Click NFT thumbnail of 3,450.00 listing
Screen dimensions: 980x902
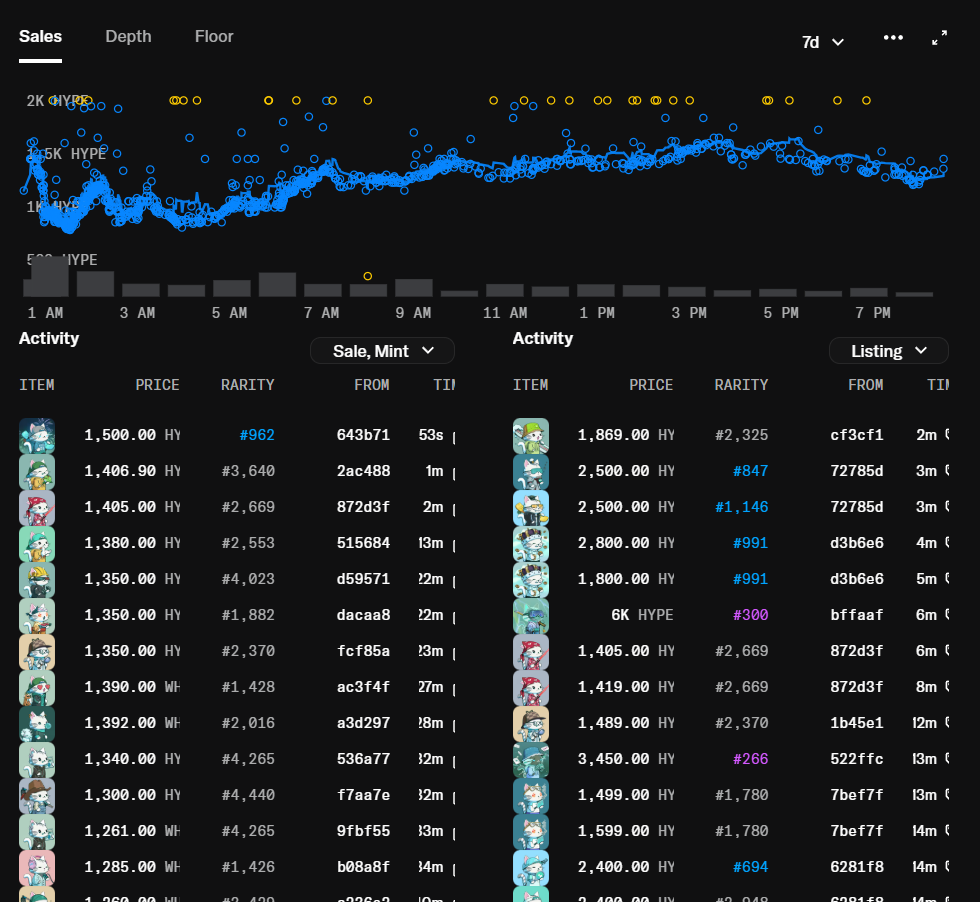pos(531,760)
